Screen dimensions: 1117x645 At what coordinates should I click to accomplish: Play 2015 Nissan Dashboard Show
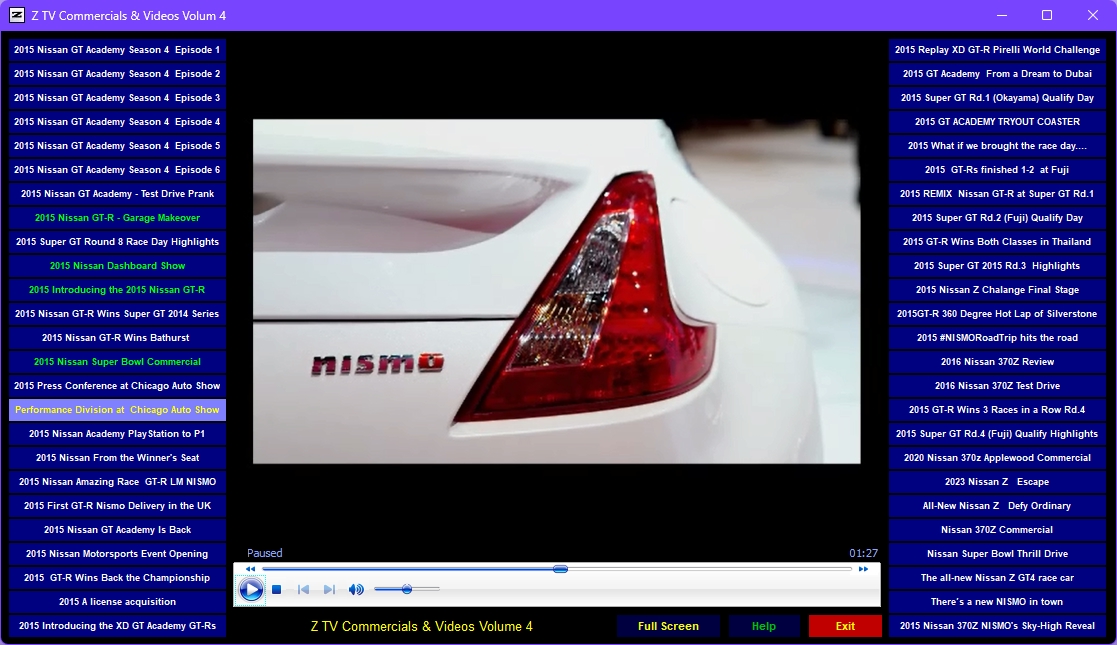(117, 266)
